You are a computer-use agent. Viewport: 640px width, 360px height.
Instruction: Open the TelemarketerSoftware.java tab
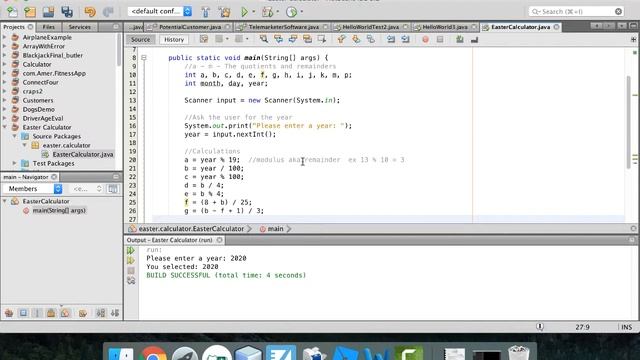click(283, 27)
